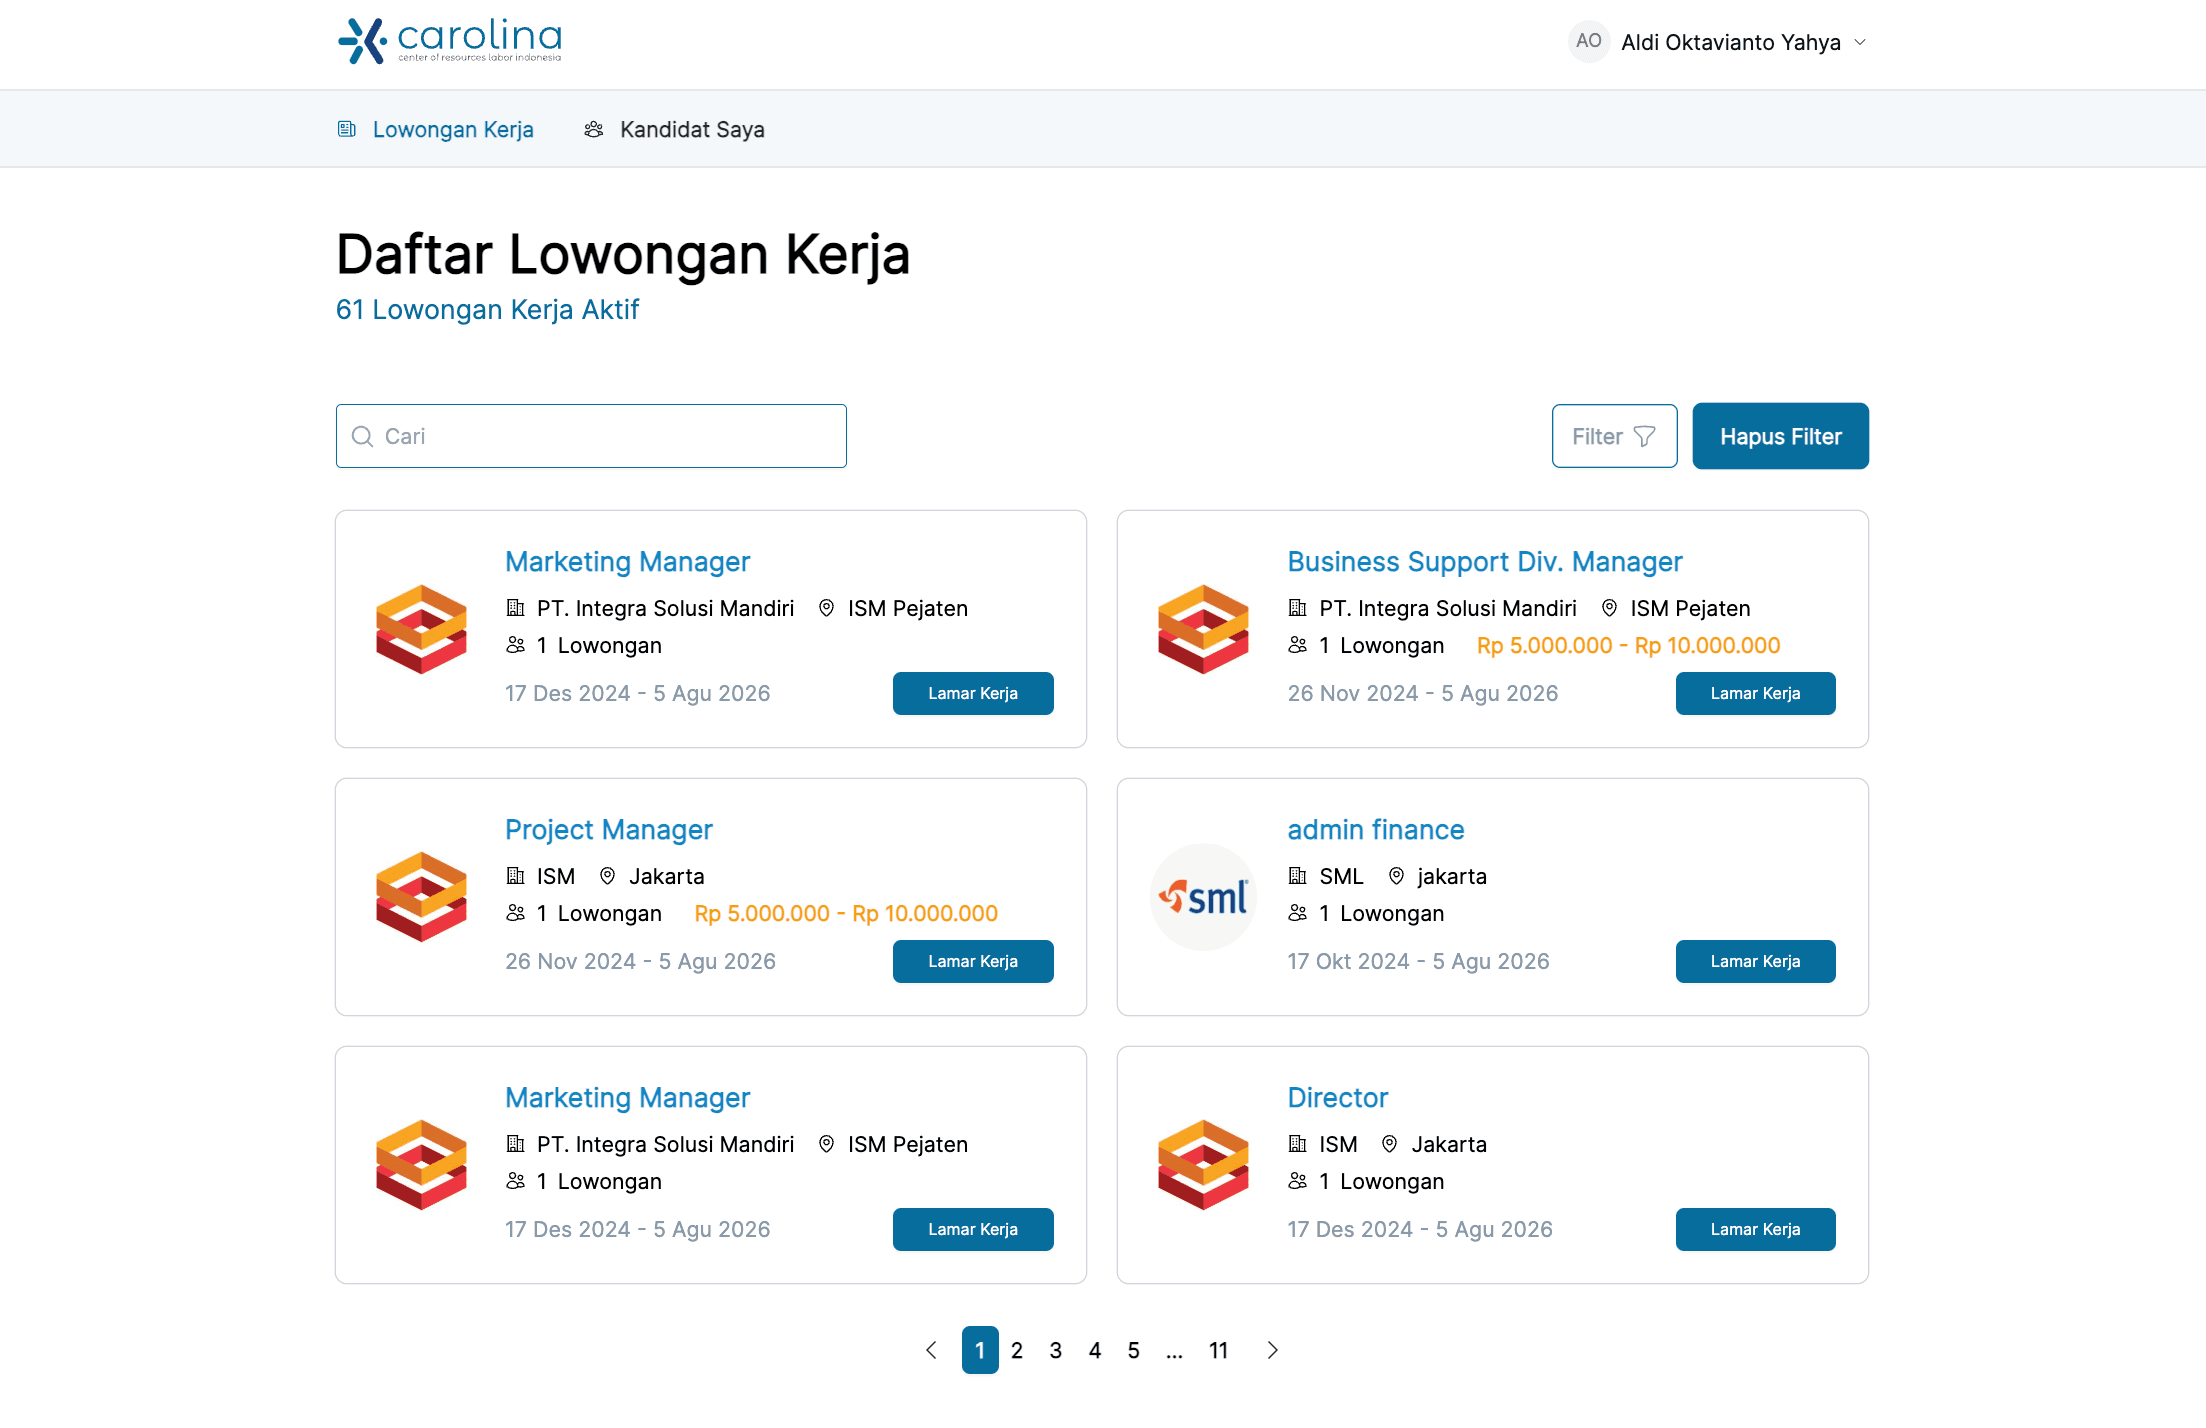
Task: Click the 61 Lowongan Kerja Aktif text
Action: point(487,310)
